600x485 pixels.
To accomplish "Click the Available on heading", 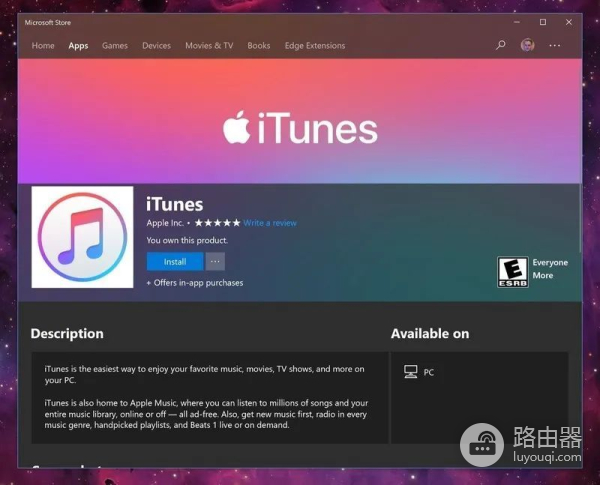I will [430, 333].
